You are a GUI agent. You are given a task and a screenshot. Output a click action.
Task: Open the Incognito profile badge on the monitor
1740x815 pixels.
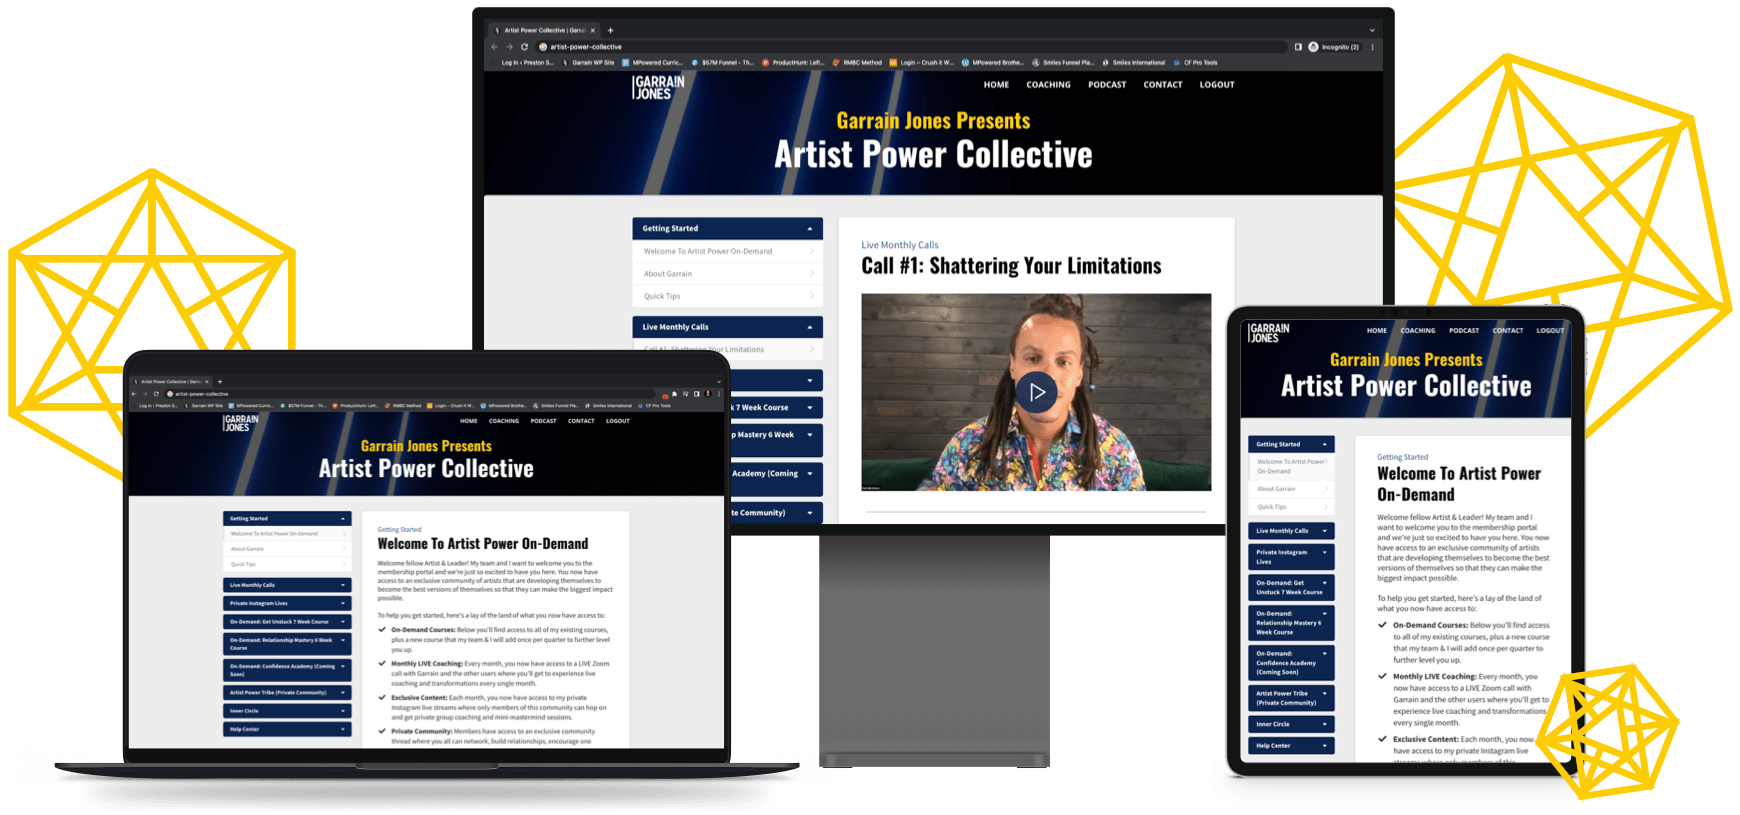(x=1334, y=47)
